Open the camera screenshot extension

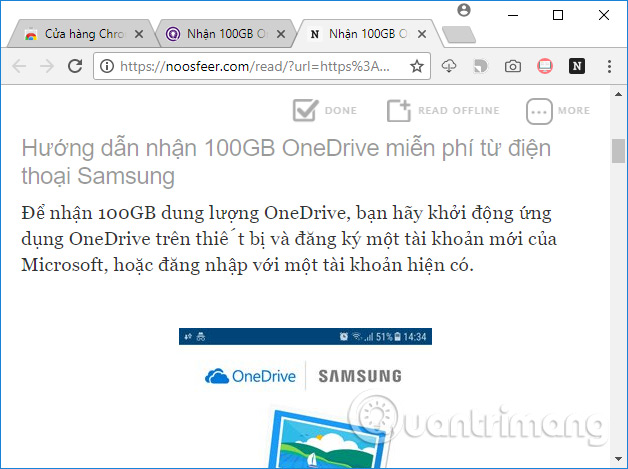point(513,66)
